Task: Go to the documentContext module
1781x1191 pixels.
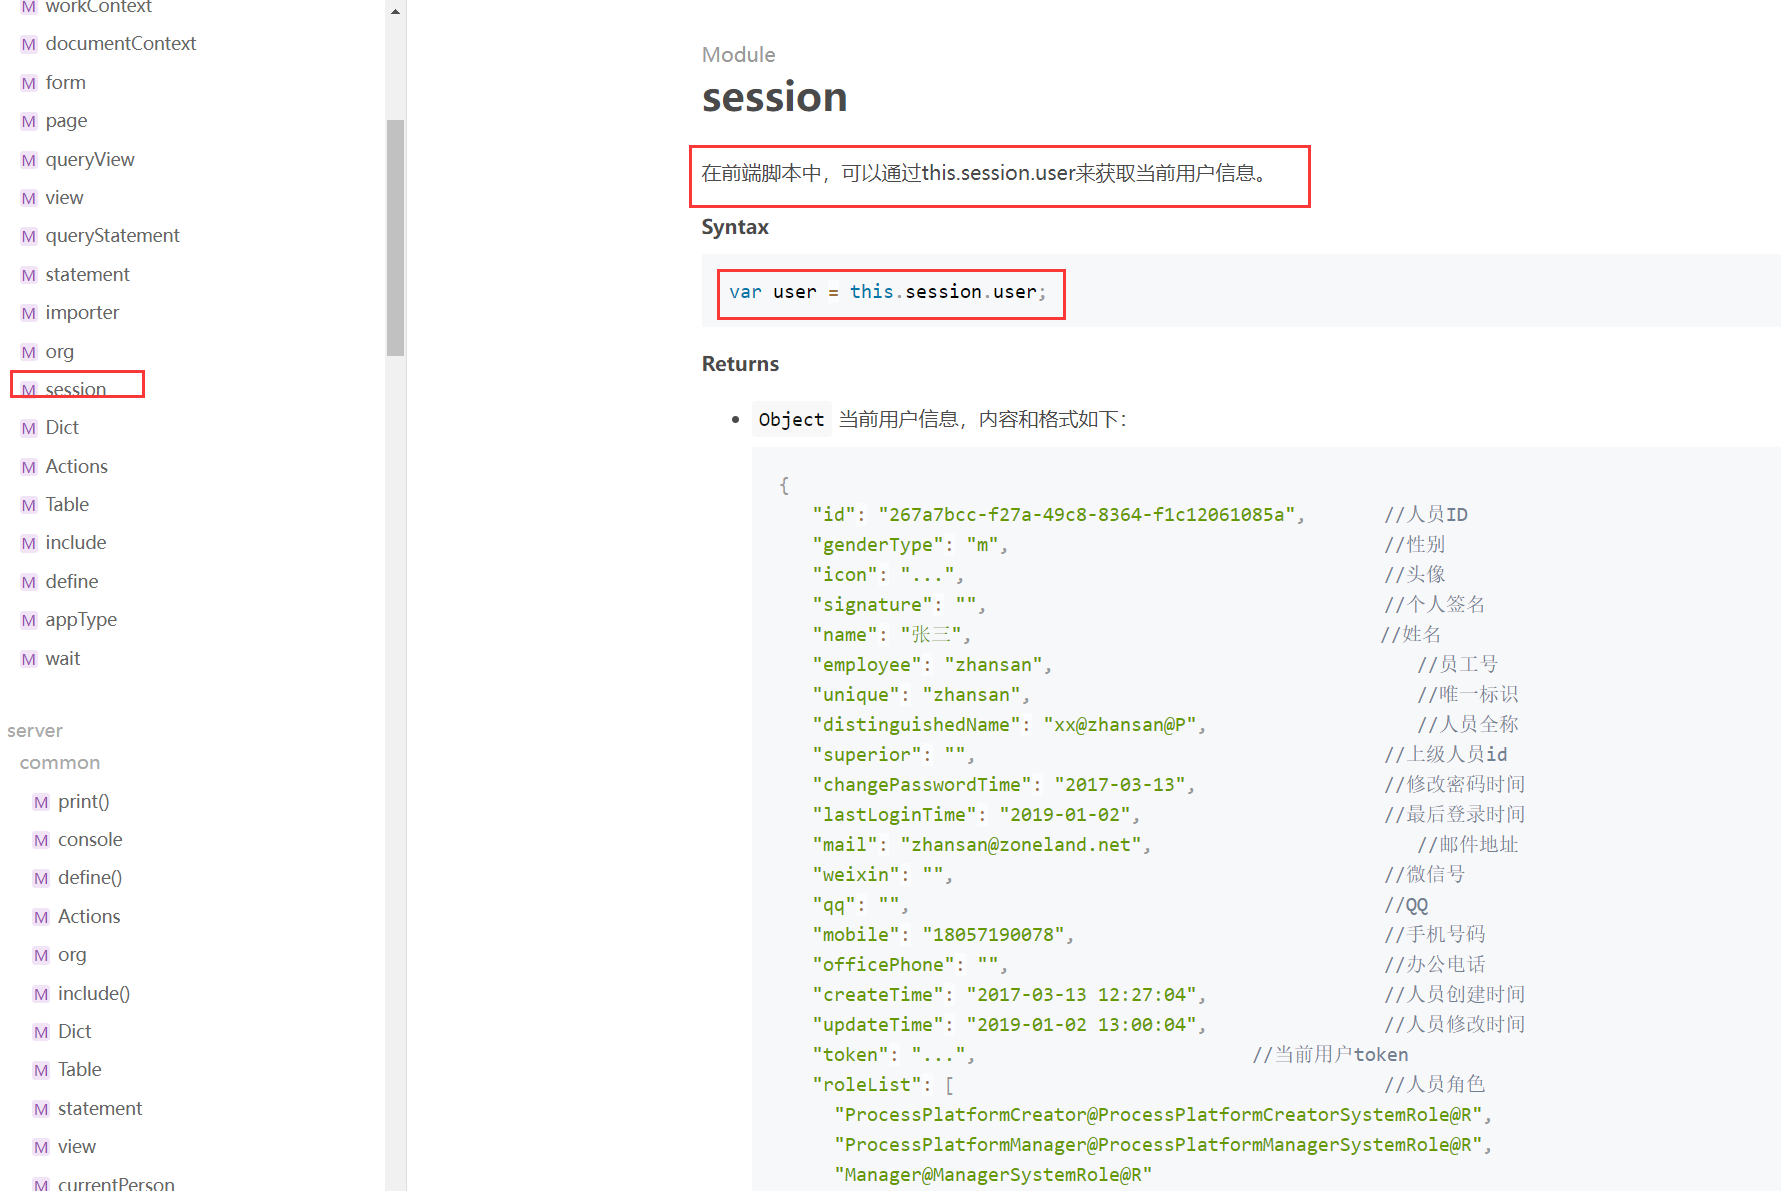Action: [120, 44]
